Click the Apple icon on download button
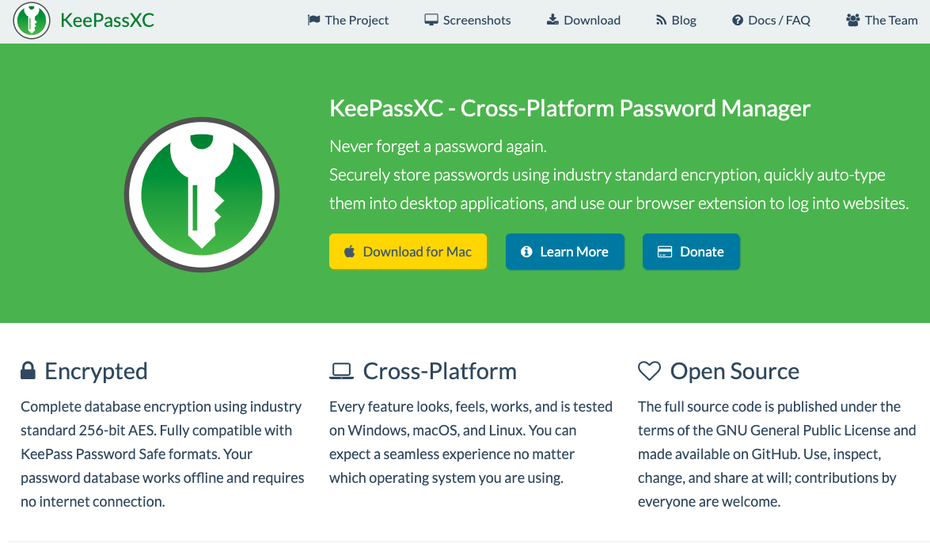 [x=350, y=252]
